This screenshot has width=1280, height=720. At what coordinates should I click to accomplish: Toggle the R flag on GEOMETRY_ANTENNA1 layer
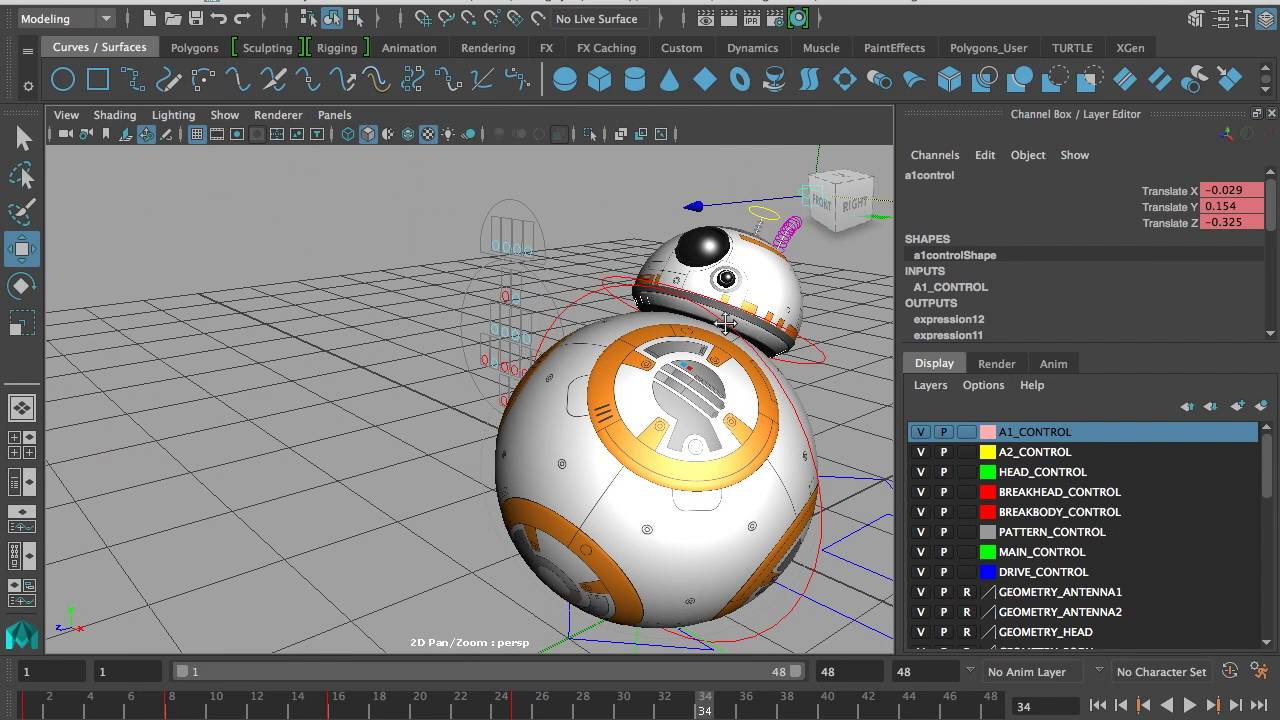click(x=966, y=591)
